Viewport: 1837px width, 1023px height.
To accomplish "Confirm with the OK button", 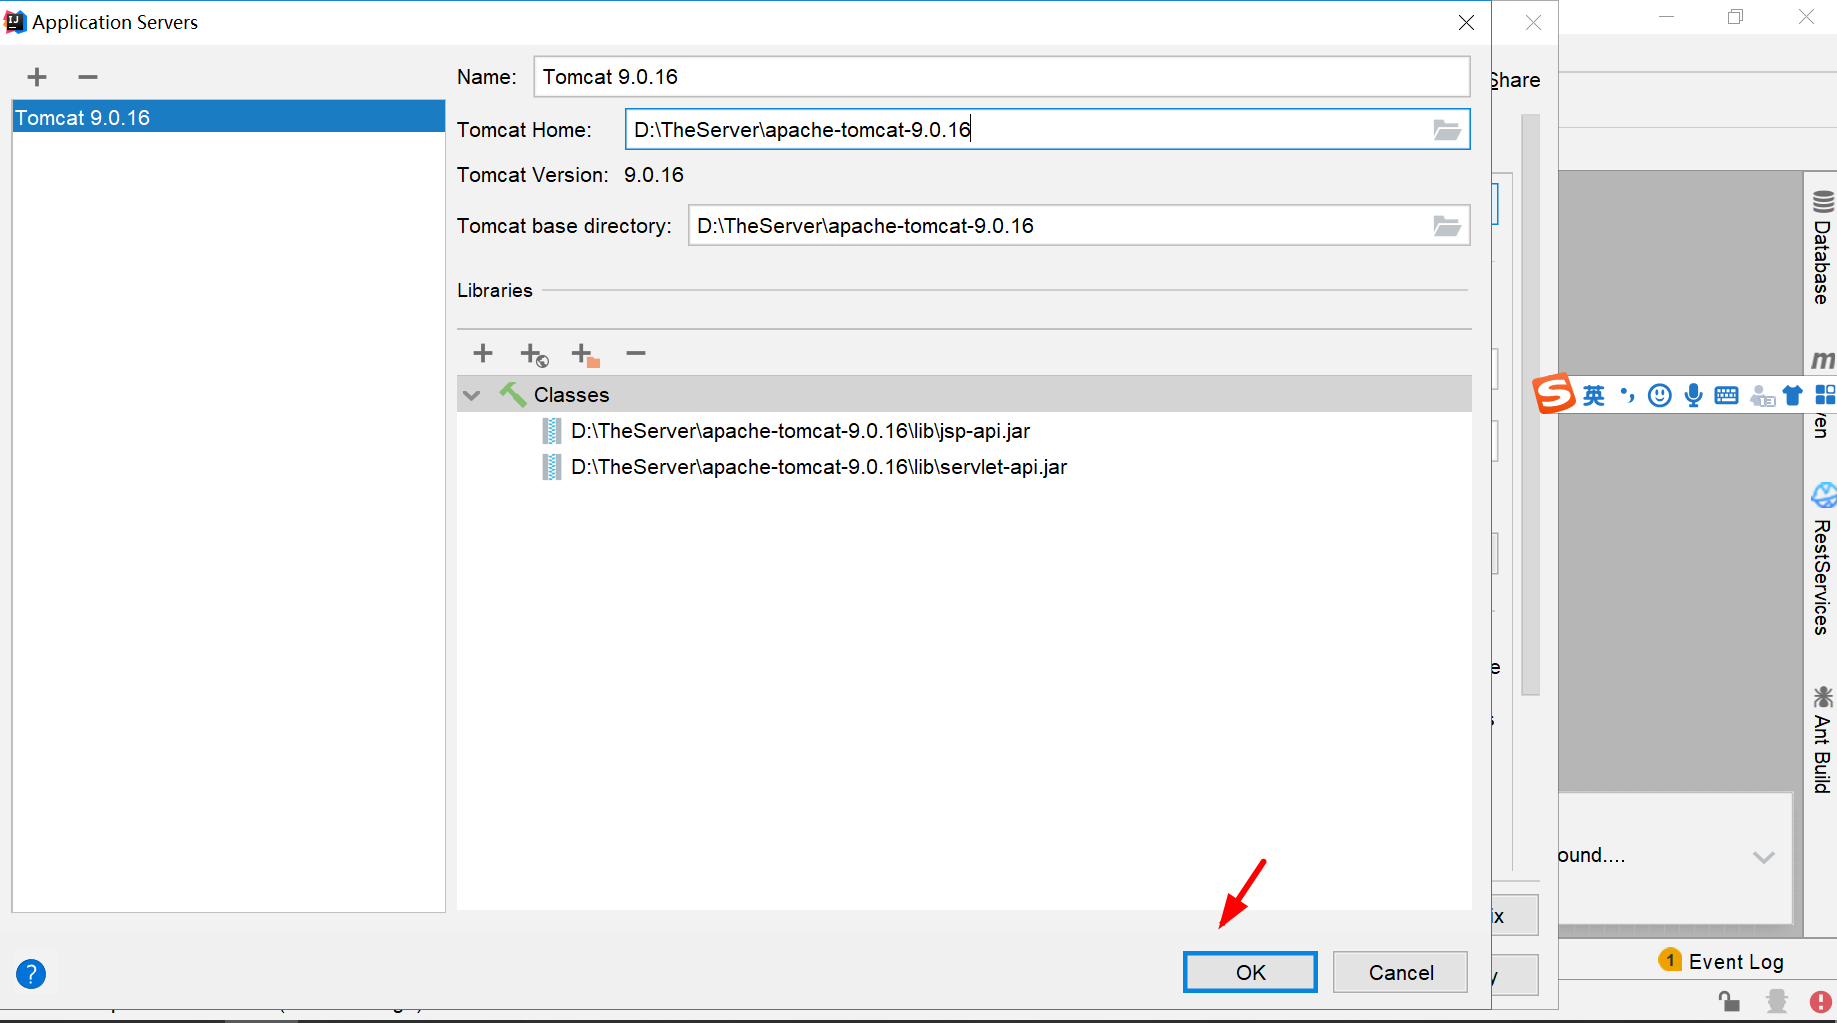I will pos(1250,972).
